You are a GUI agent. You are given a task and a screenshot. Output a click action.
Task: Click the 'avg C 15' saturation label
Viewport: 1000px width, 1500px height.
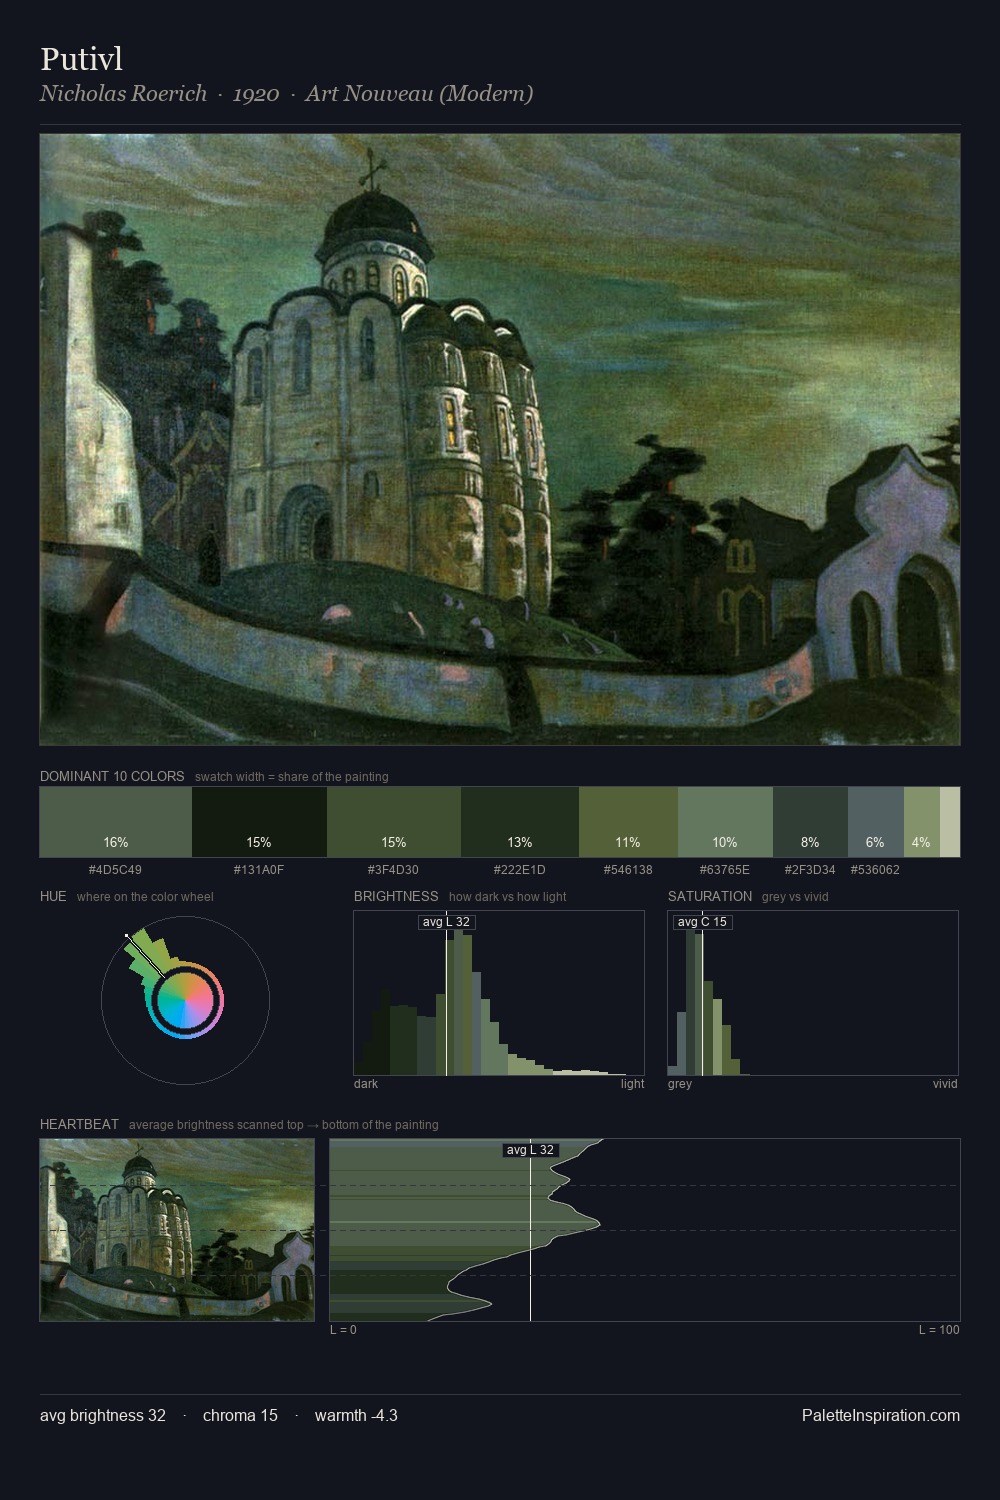point(702,922)
